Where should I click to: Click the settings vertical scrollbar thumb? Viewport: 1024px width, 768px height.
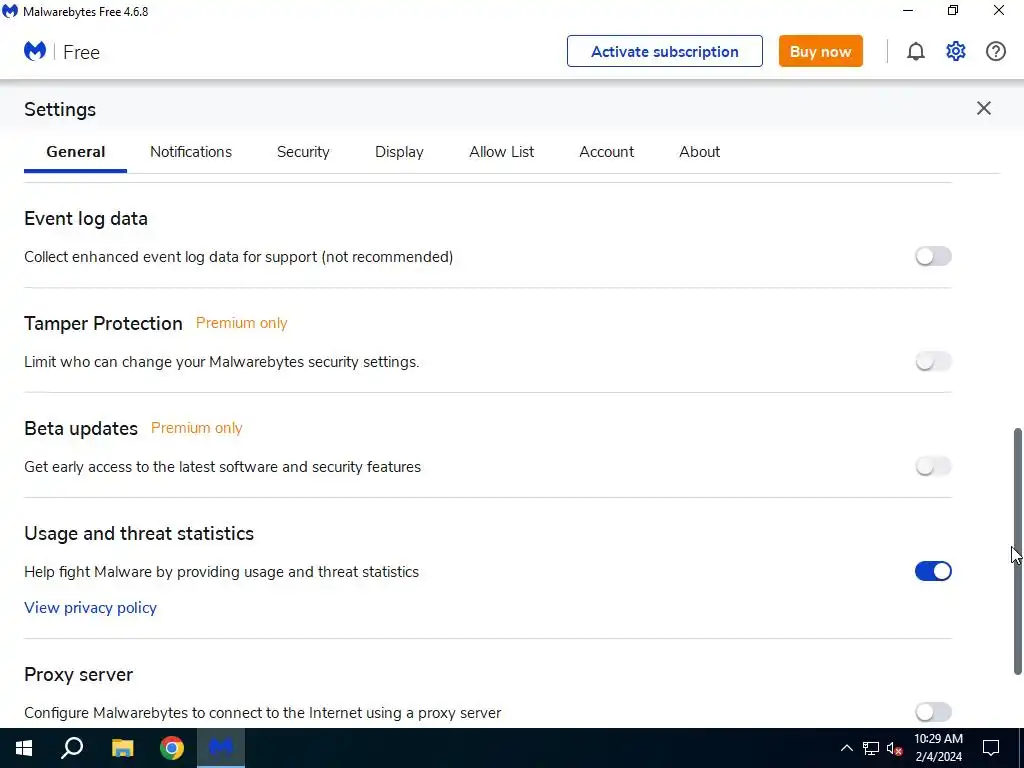[1017, 552]
